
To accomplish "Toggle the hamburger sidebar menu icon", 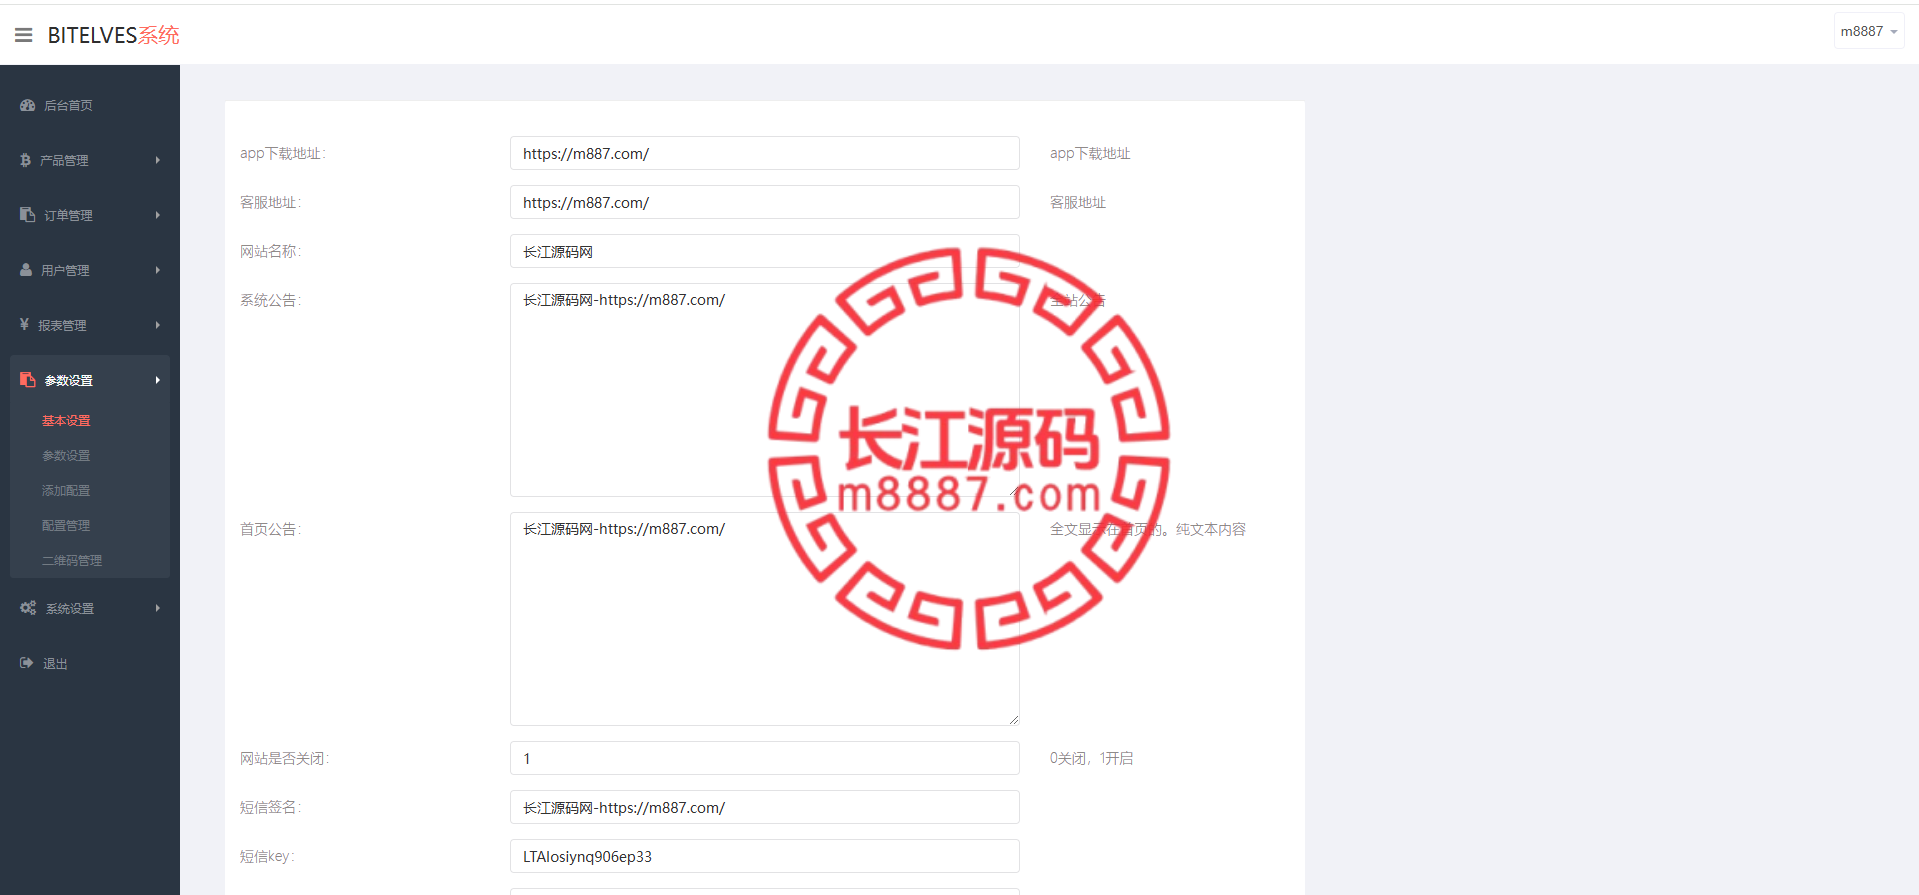I will coord(24,35).
